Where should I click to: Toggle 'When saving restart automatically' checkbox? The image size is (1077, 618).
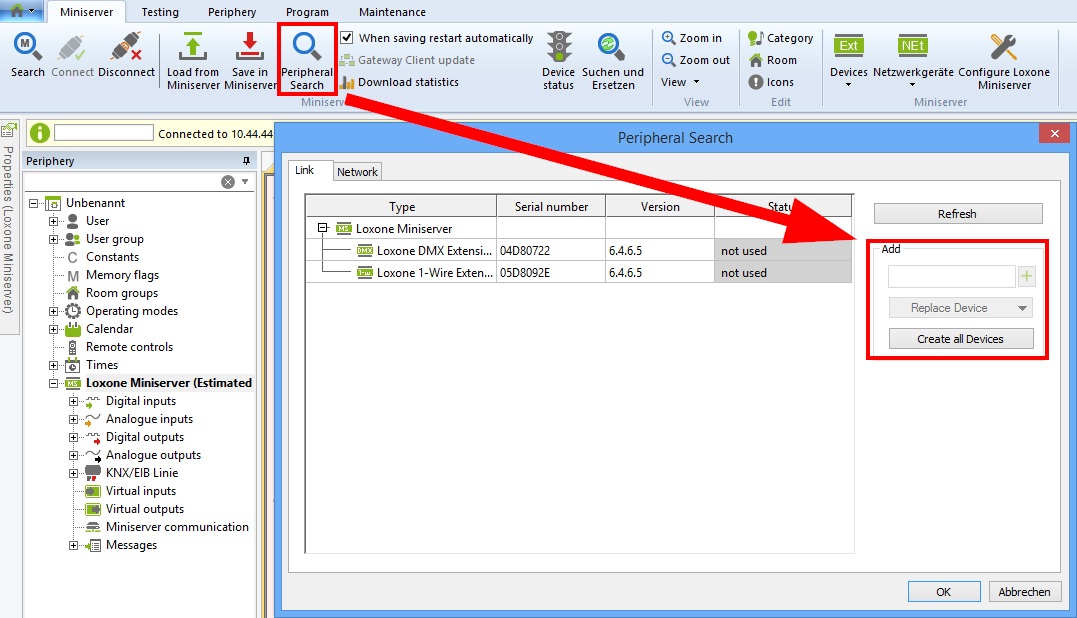347,38
